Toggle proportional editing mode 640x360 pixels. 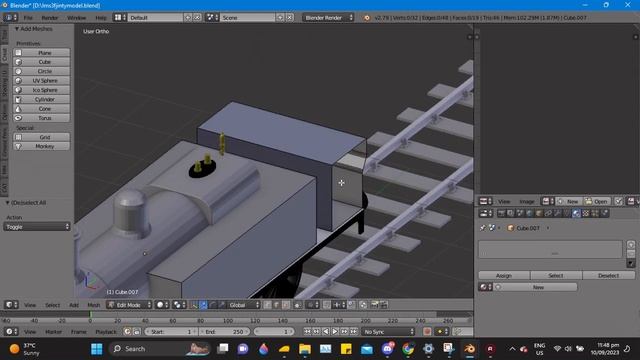[312, 305]
